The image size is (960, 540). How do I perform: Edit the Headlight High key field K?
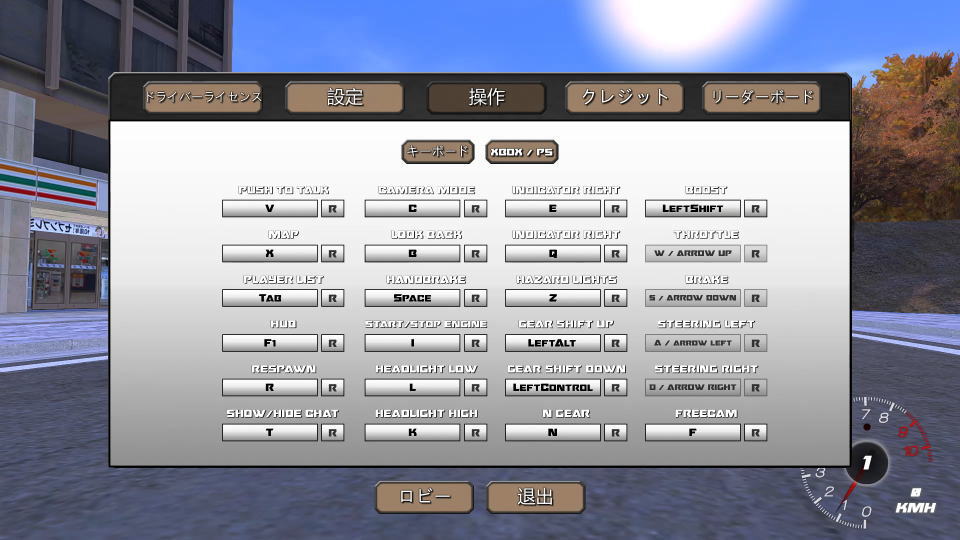[x=412, y=433]
